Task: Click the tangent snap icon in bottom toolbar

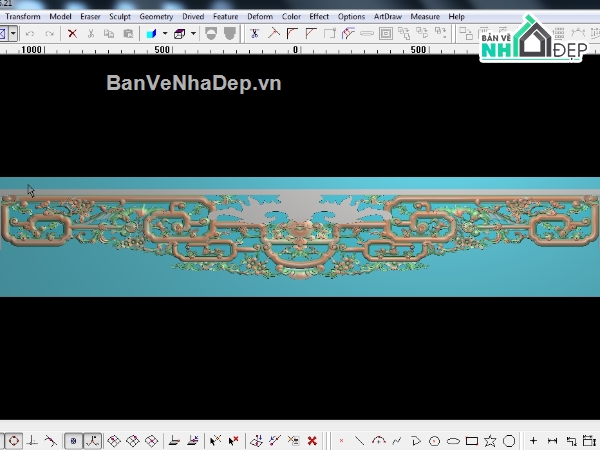Action: (x=51, y=441)
